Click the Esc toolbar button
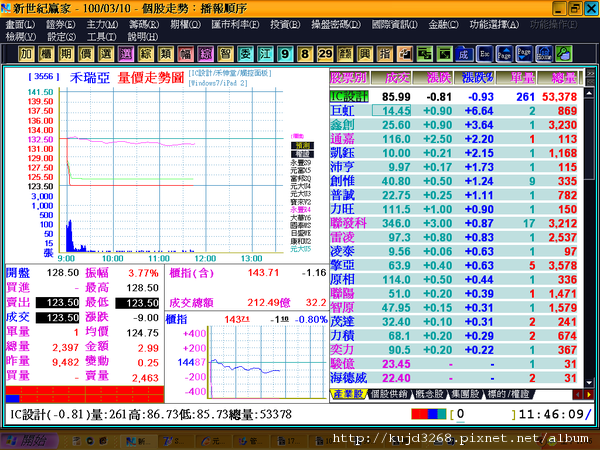600x450 pixels. pos(484,54)
